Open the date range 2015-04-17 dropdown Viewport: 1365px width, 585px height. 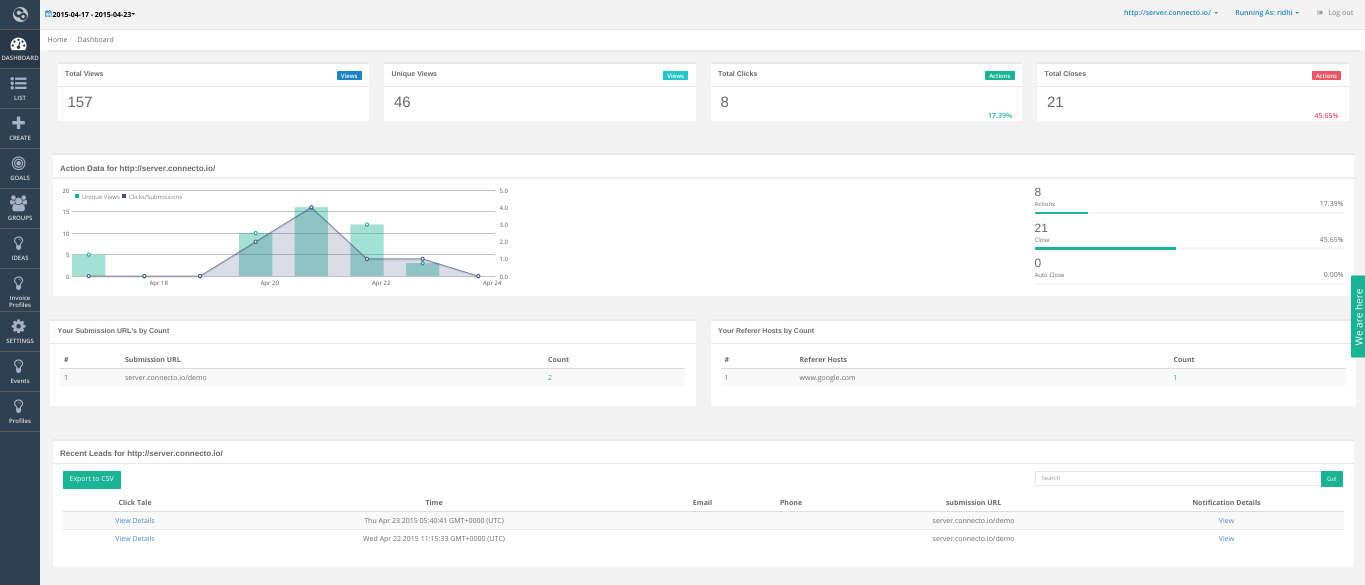[94, 14]
